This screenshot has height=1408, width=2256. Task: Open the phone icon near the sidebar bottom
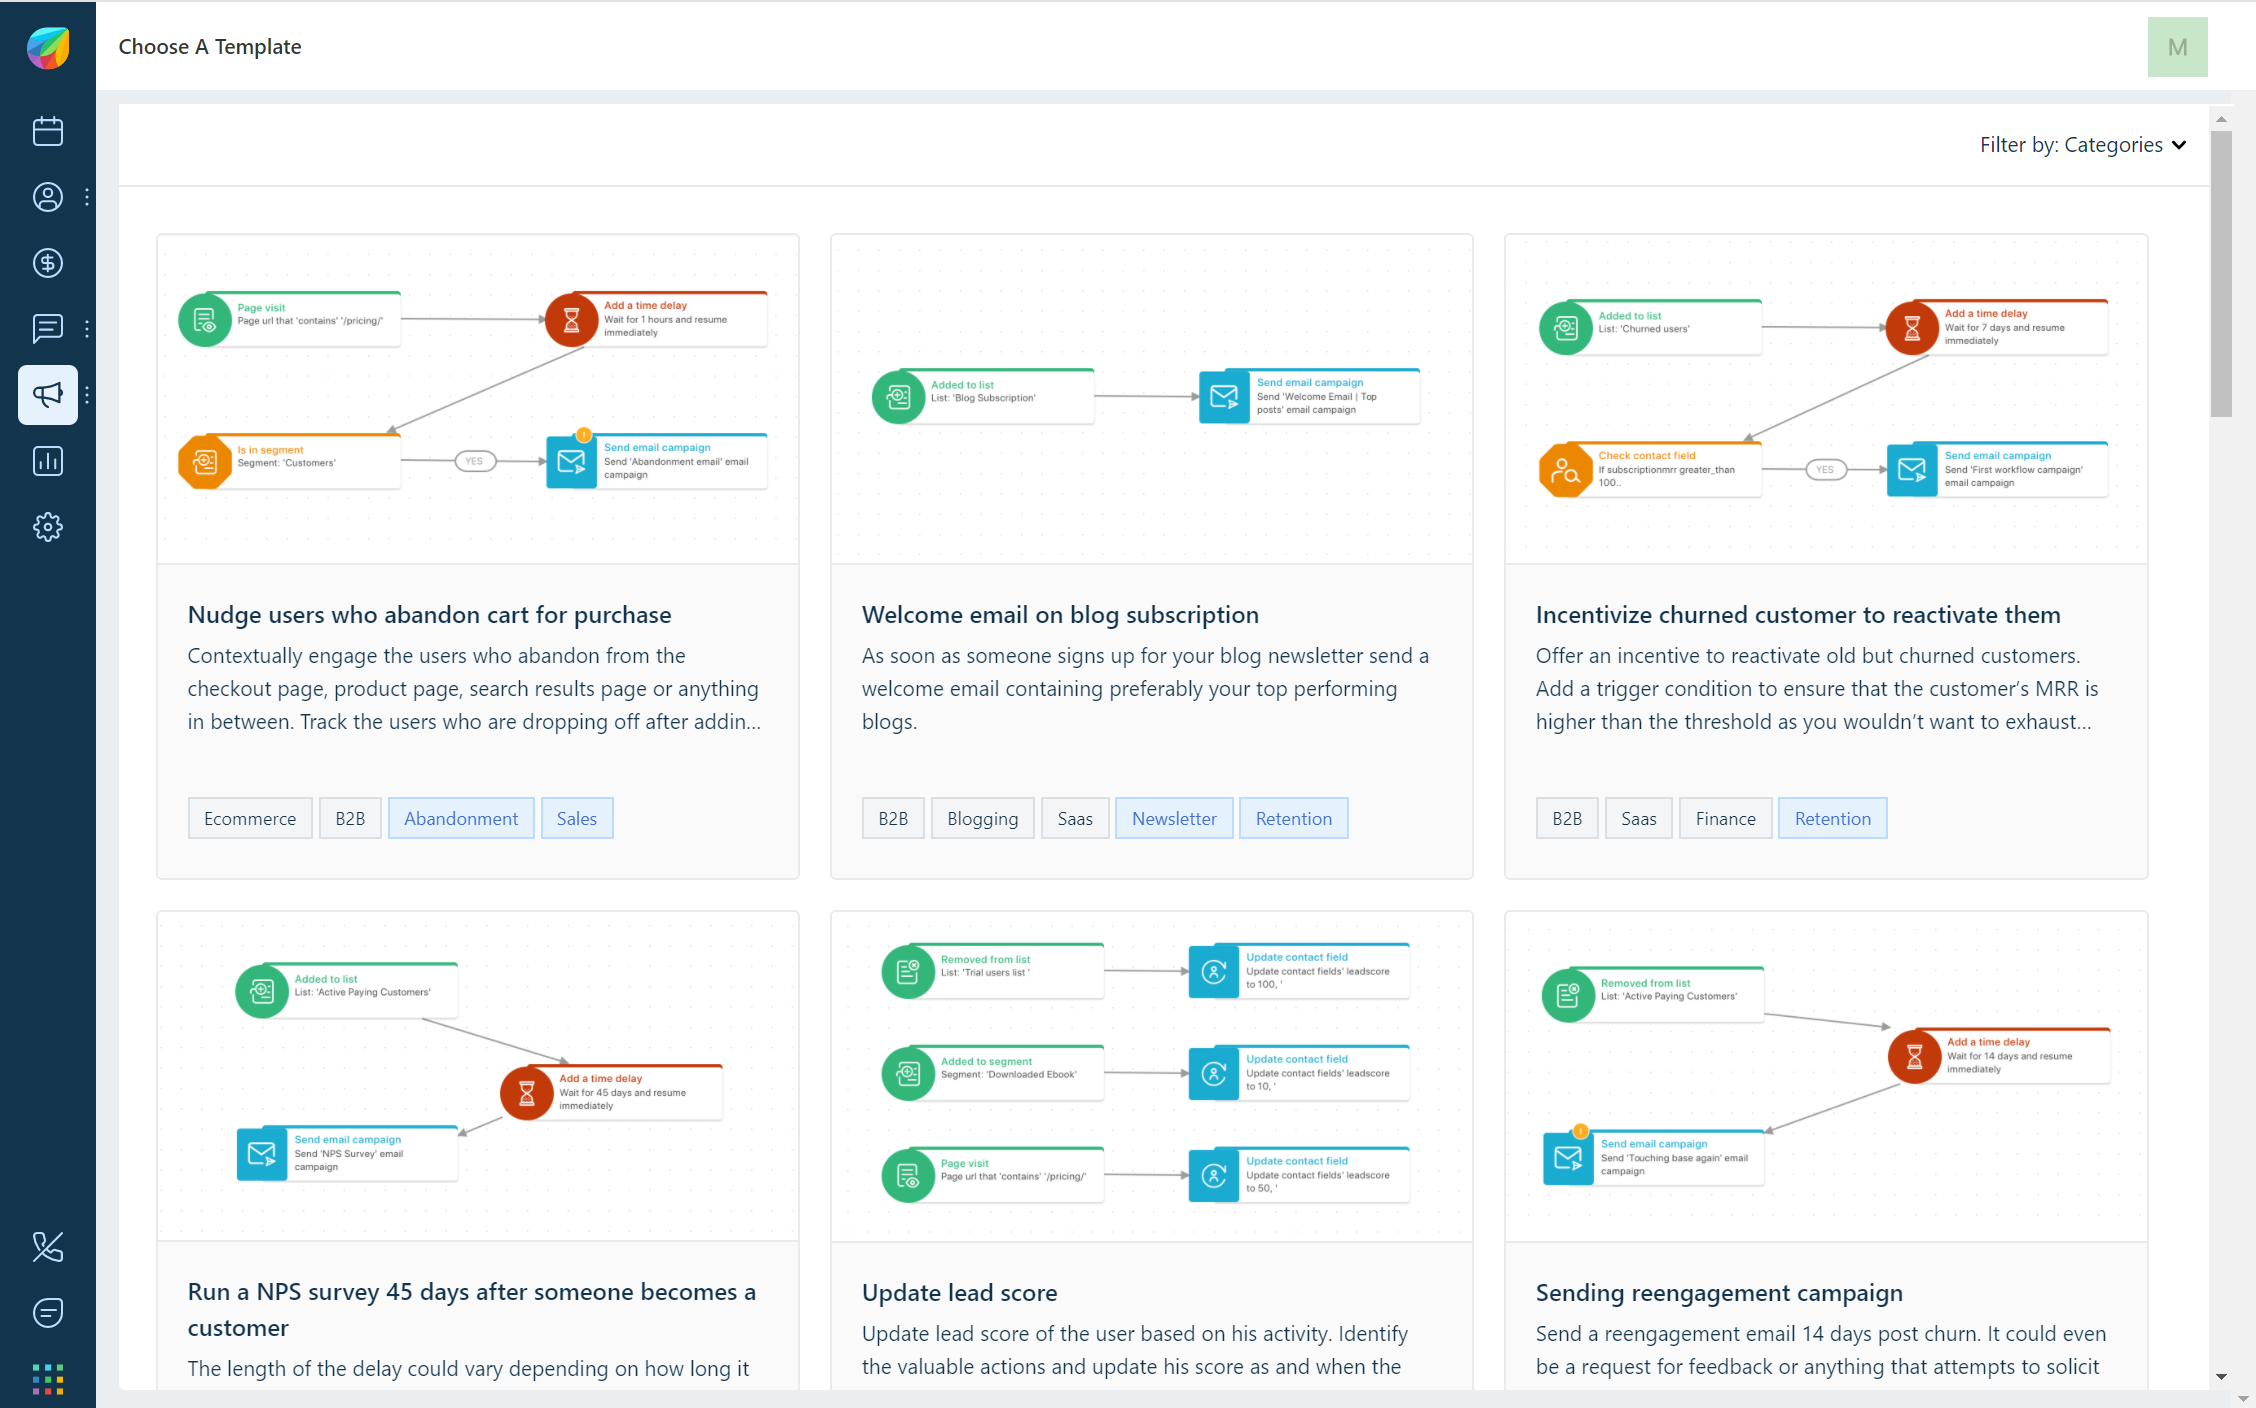click(47, 1246)
